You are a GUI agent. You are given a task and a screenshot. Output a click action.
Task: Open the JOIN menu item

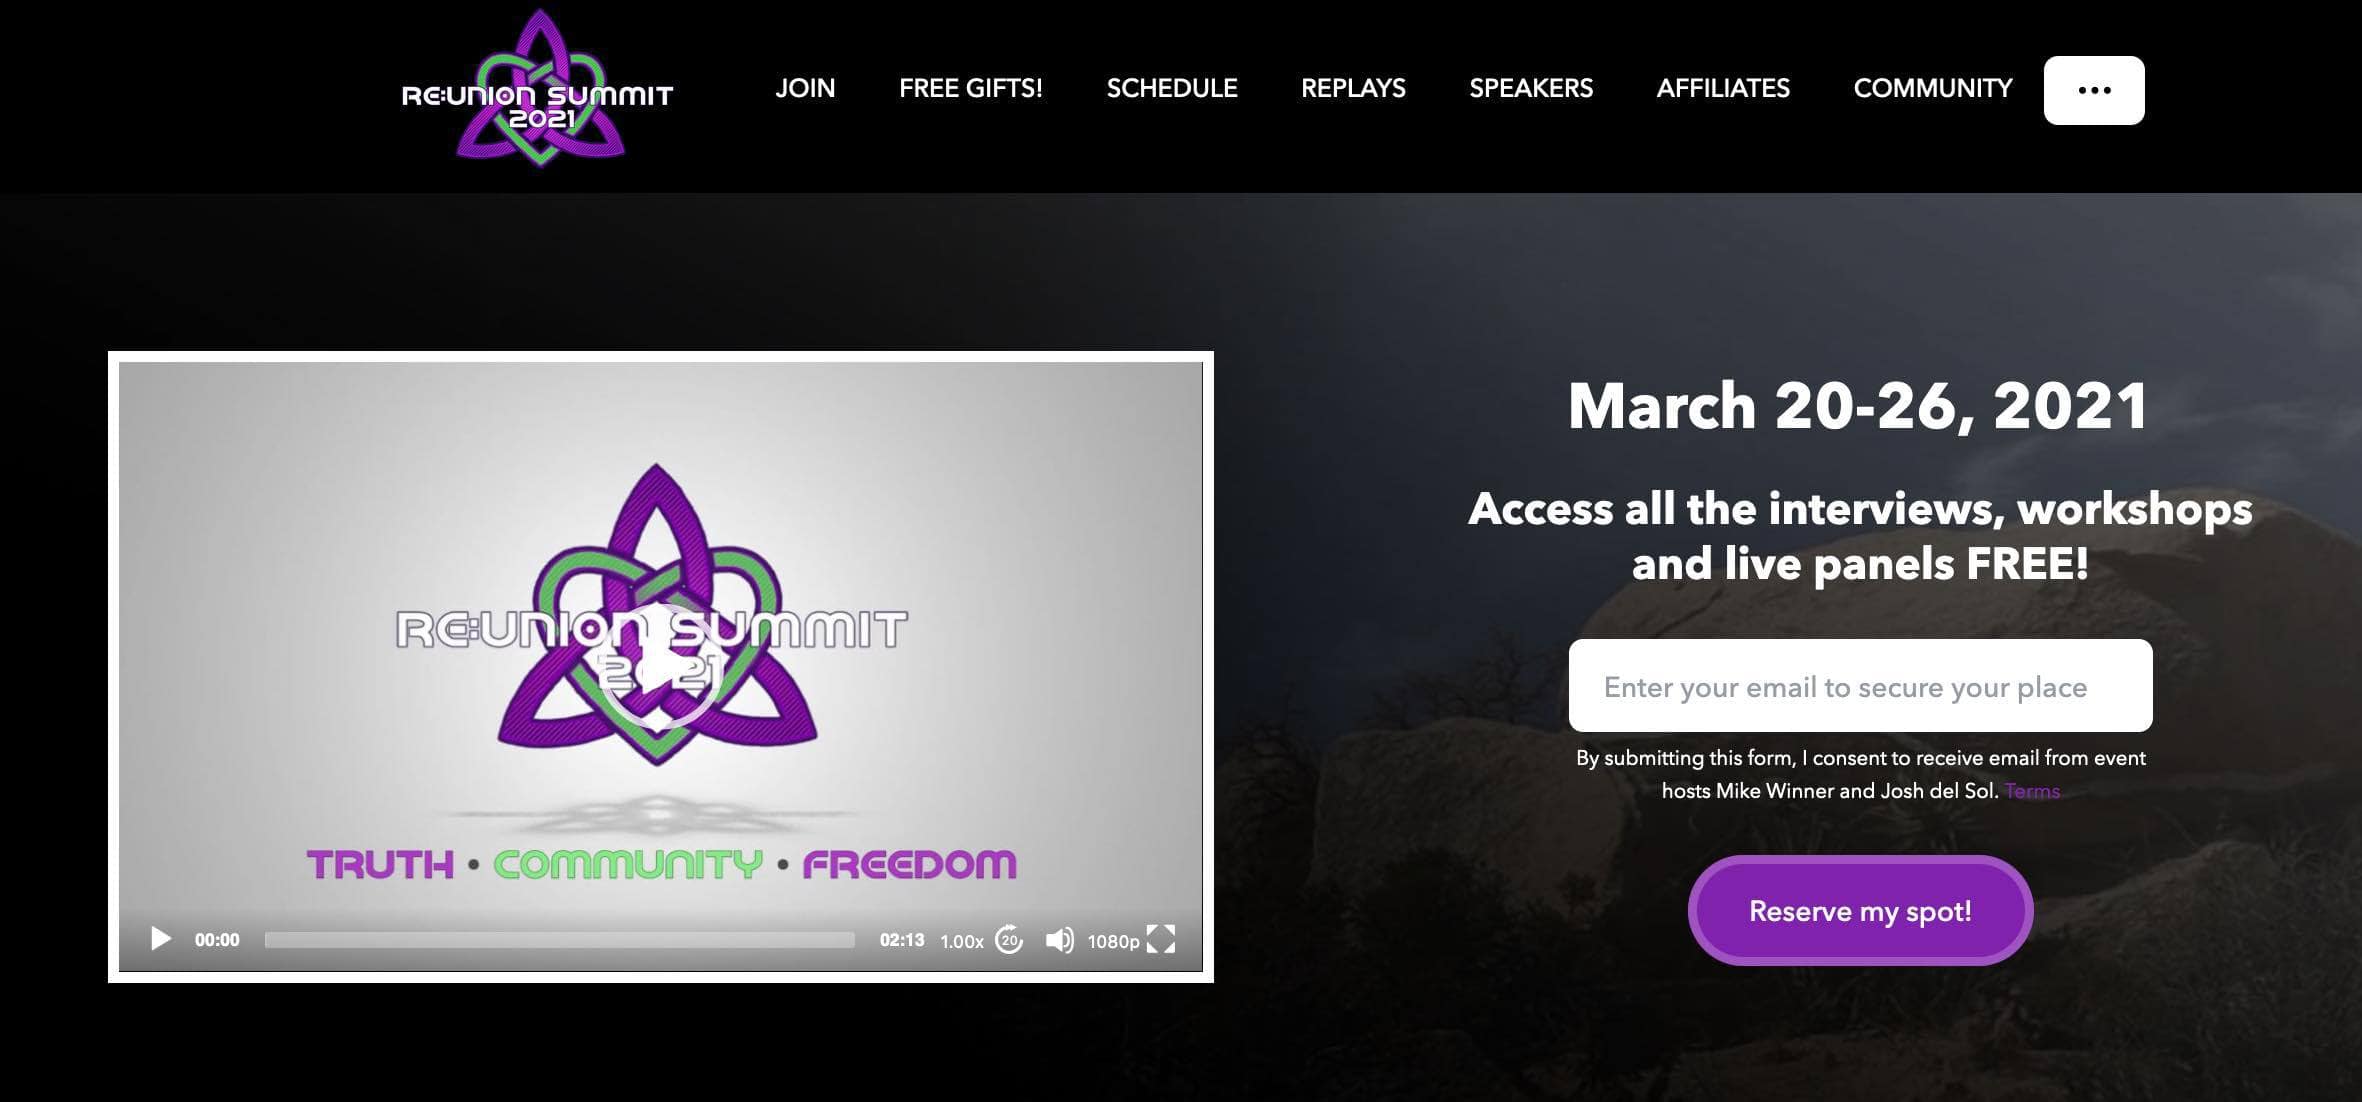click(x=805, y=88)
